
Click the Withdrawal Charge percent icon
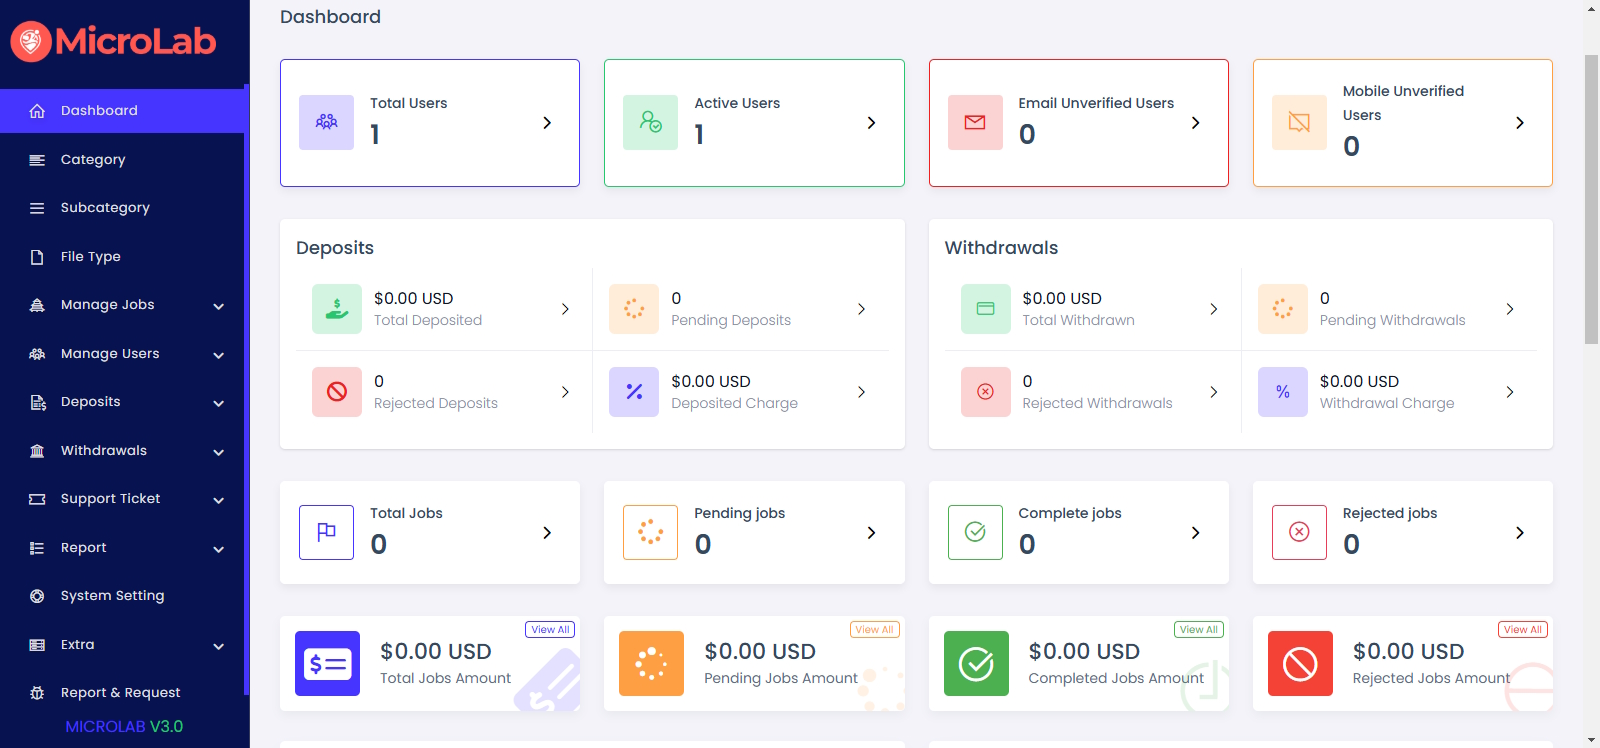coord(1282,392)
